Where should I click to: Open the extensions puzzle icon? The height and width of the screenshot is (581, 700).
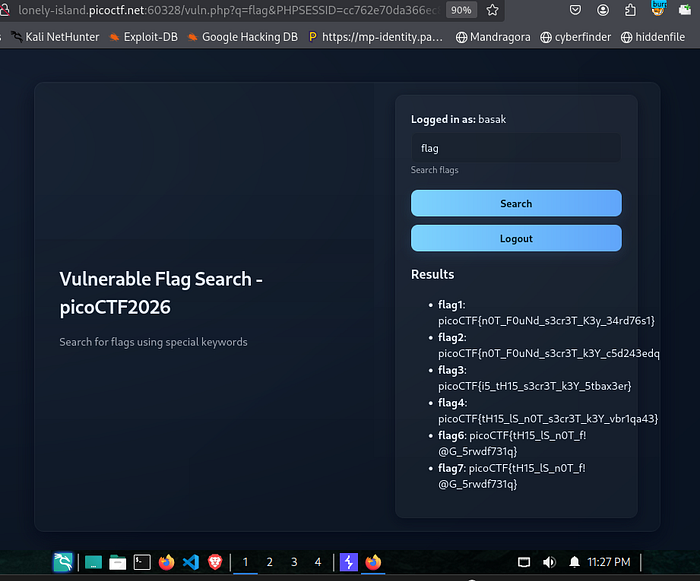(630, 10)
